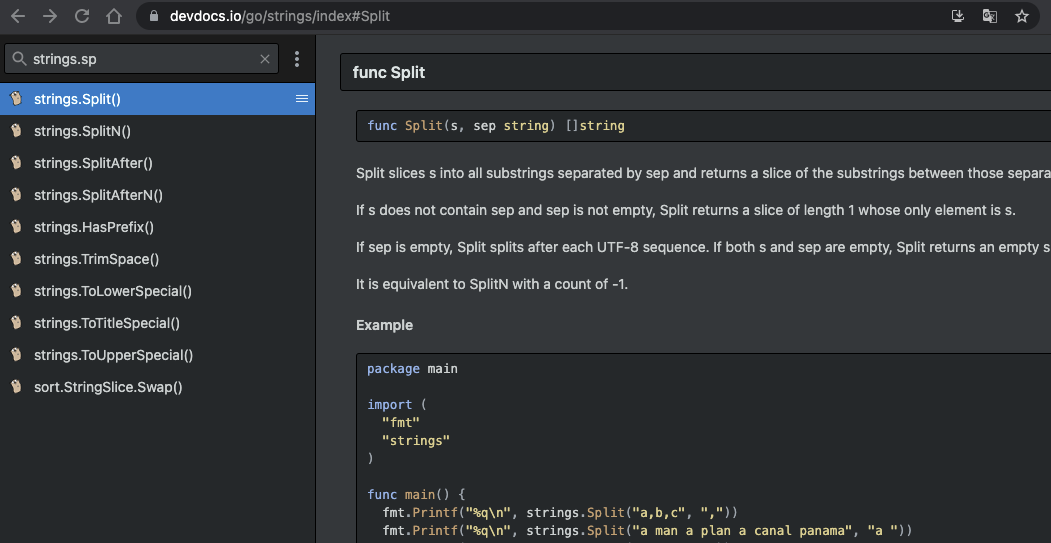This screenshot has height=543, width=1051.
Task: Bookmark page with the star icon
Action: pyautogui.click(x=1021, y=16)
